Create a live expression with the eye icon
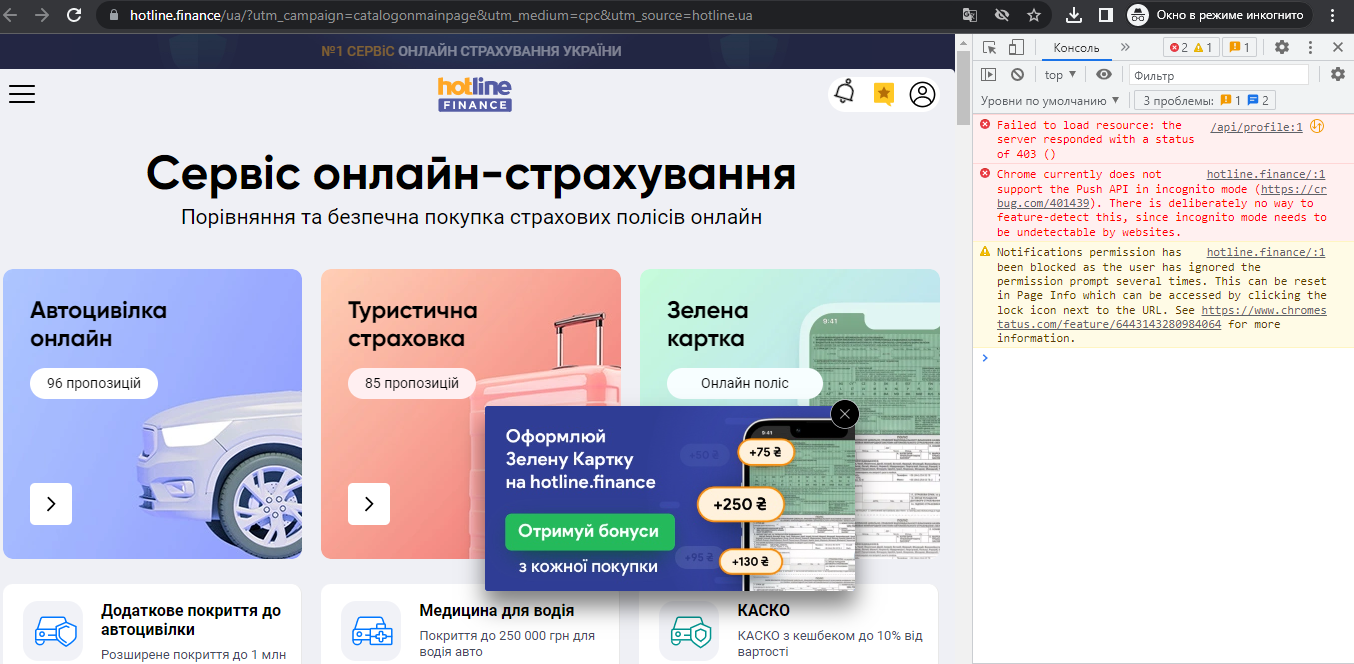The image size is (1354, 664). pos(1103,74)
